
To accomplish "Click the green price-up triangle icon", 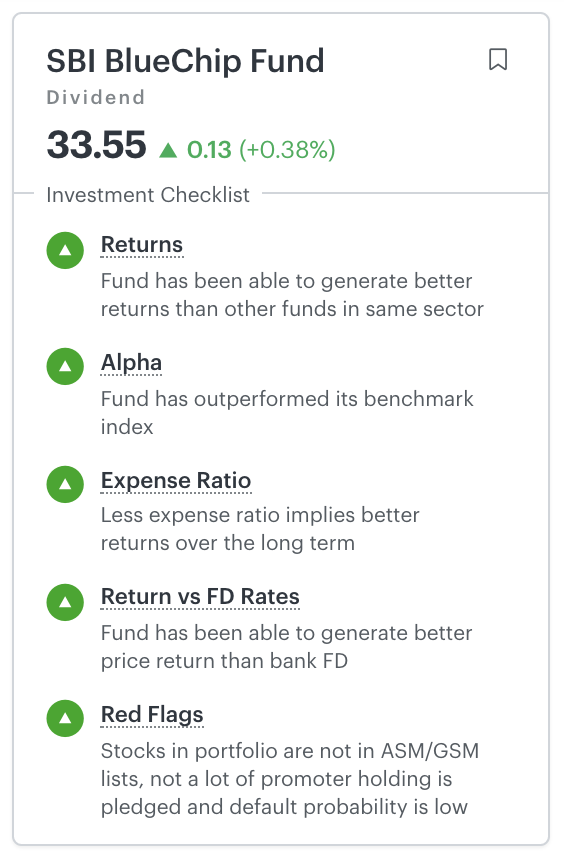I will (x=168, y=150).
